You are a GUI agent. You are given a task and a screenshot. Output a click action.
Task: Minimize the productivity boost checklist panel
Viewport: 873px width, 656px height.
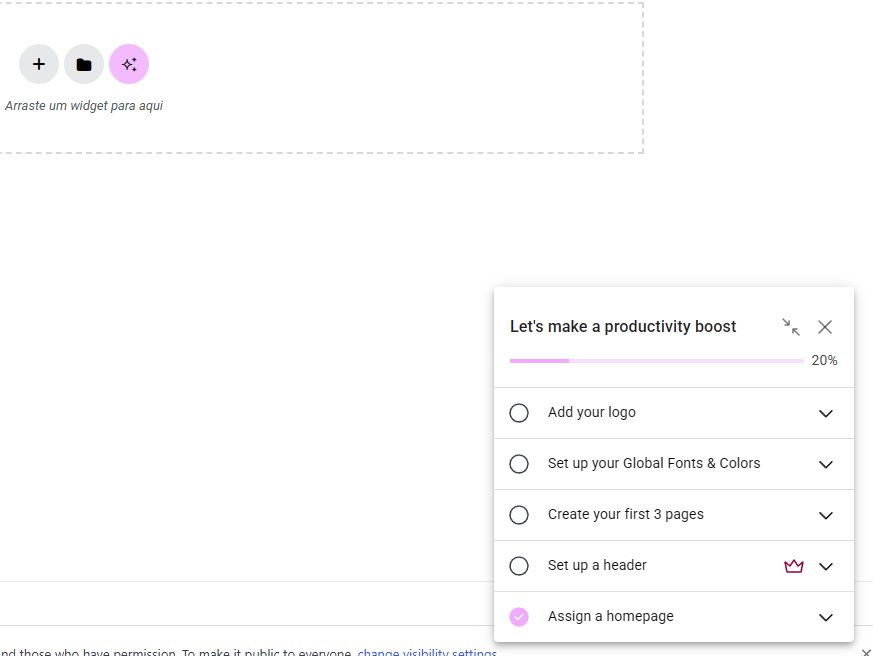pos(790,327)
